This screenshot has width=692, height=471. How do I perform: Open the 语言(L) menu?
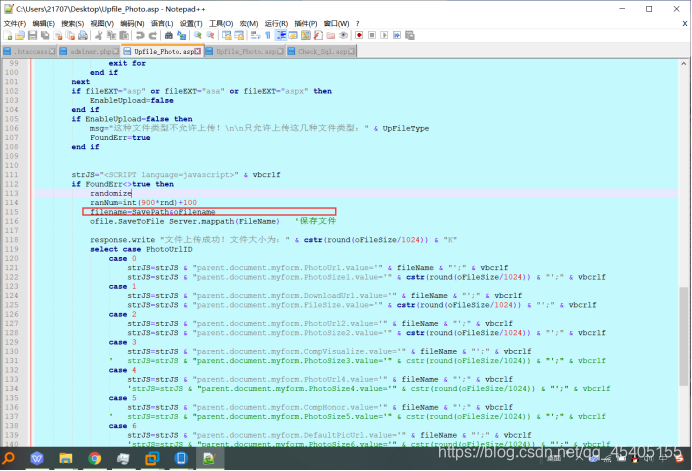point(162,23)
